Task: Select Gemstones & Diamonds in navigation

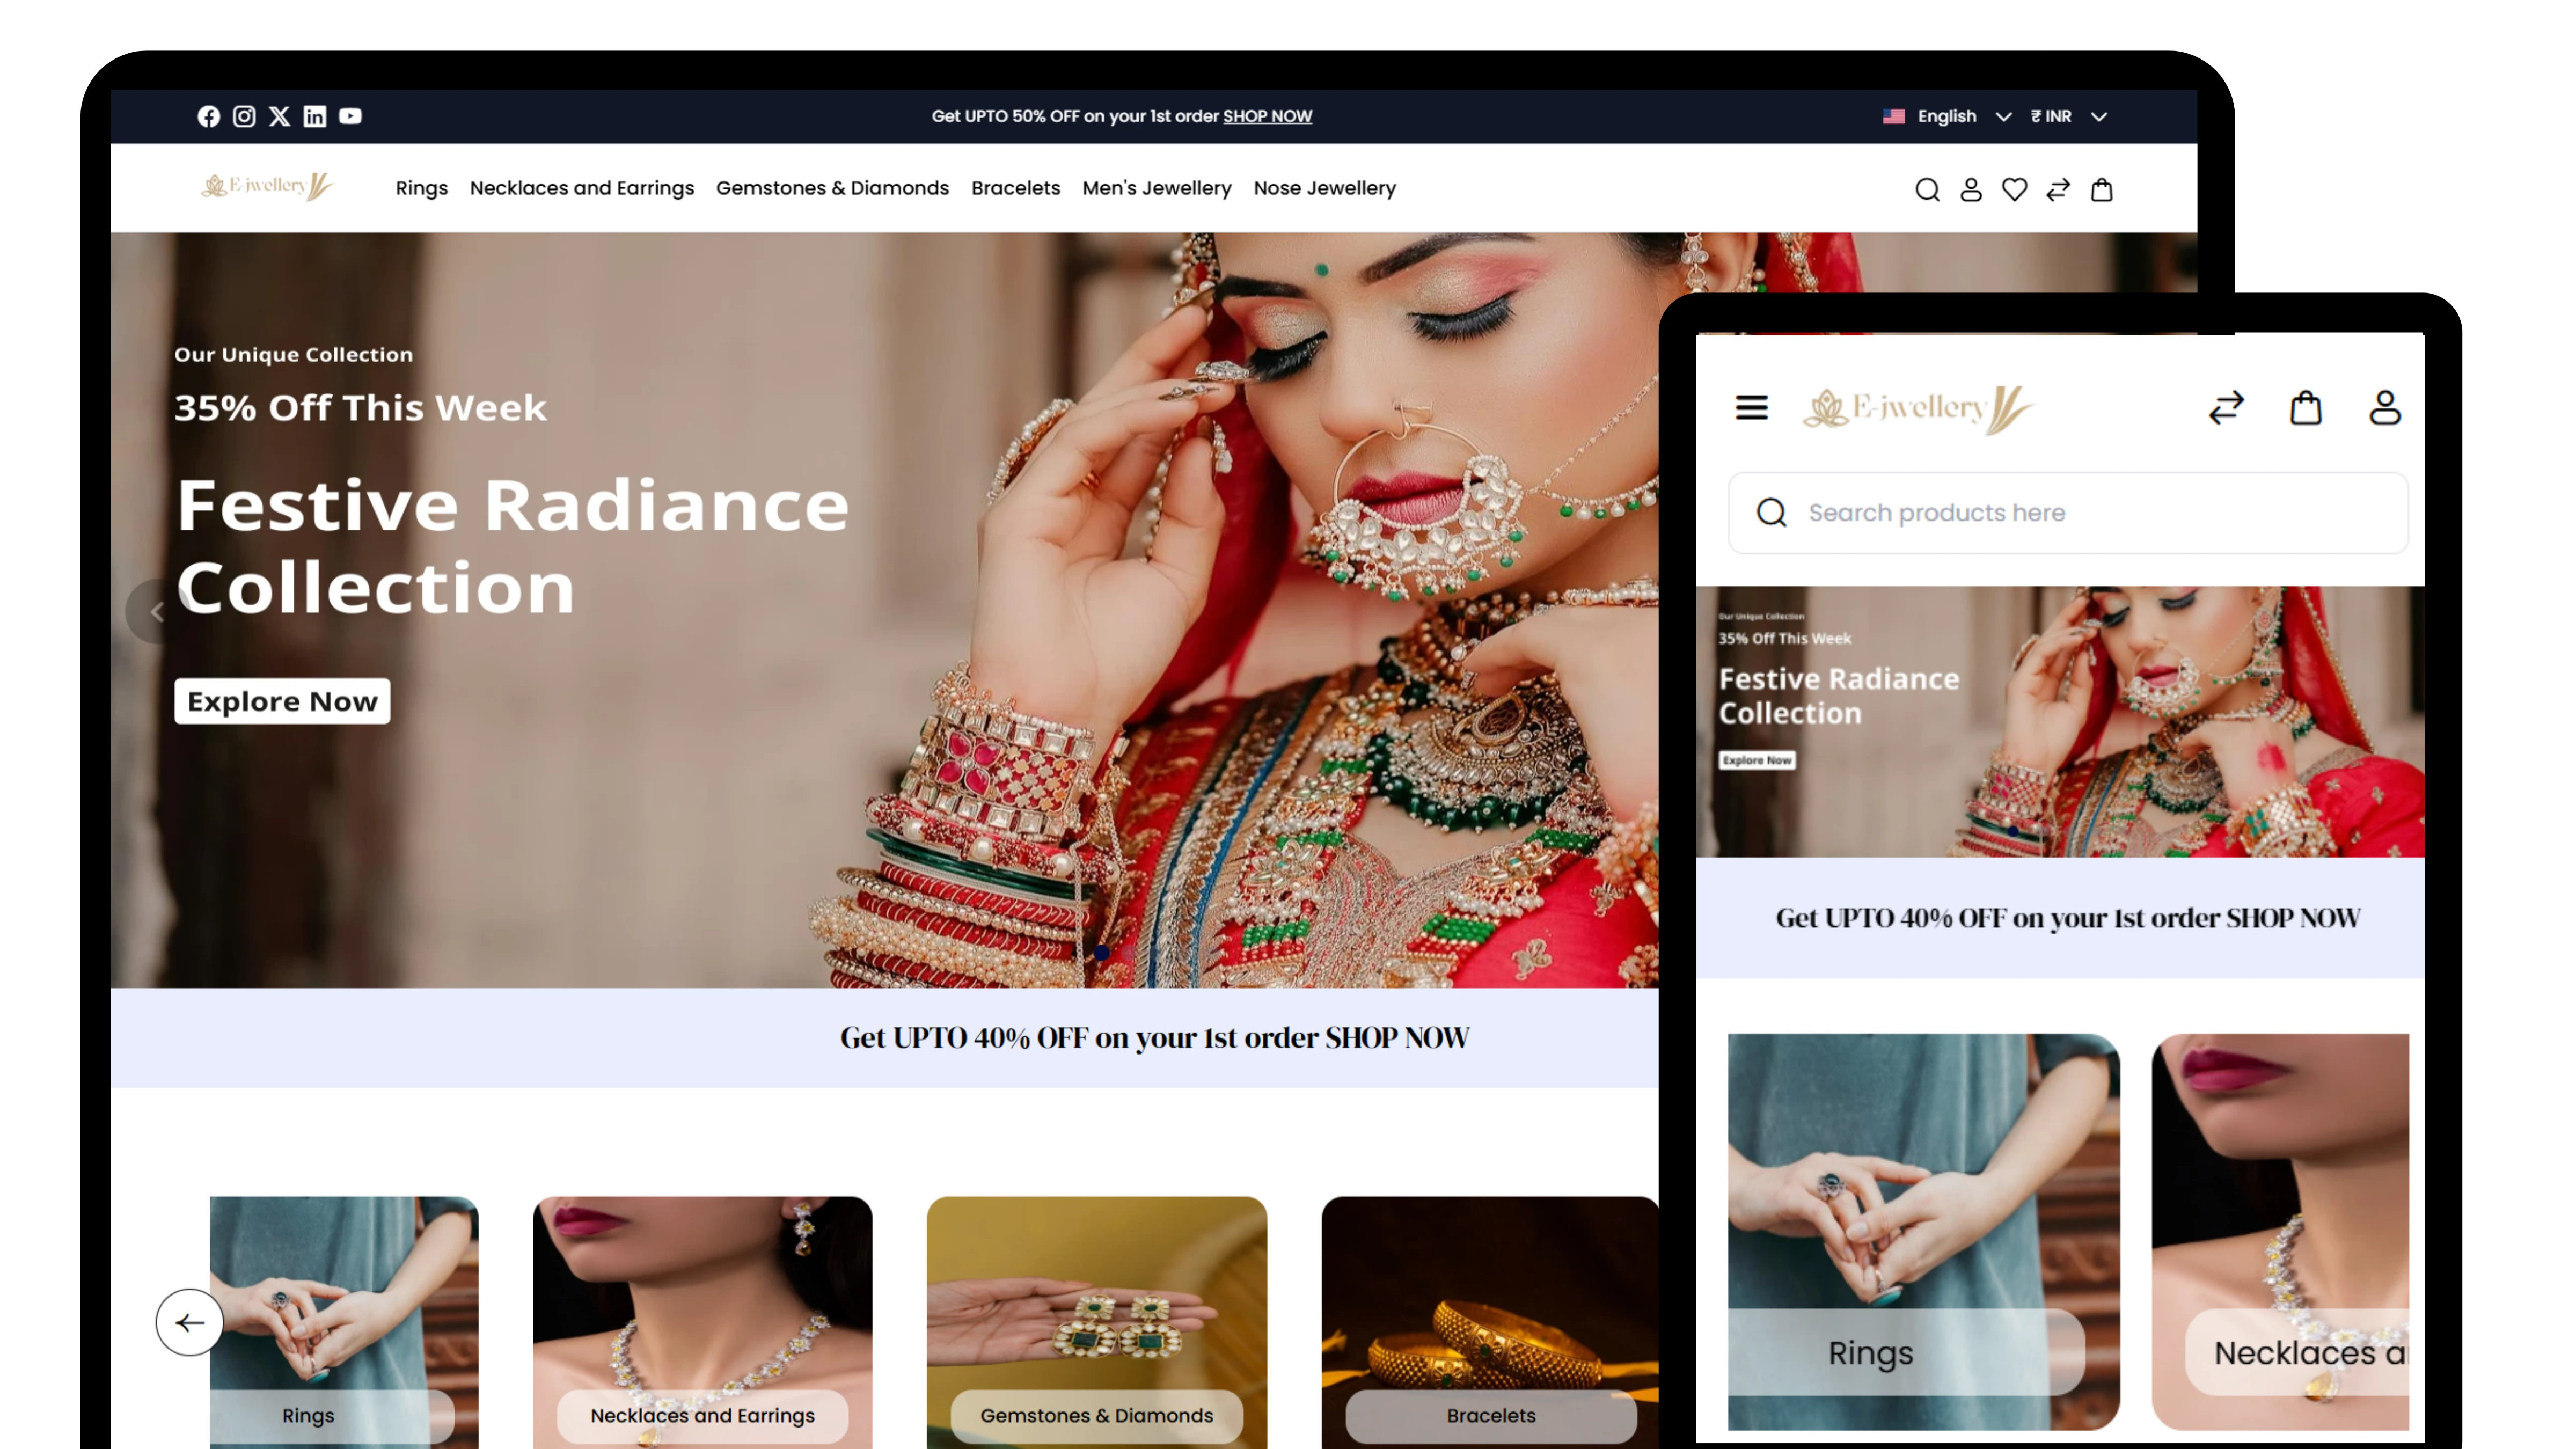Action: 832,188
